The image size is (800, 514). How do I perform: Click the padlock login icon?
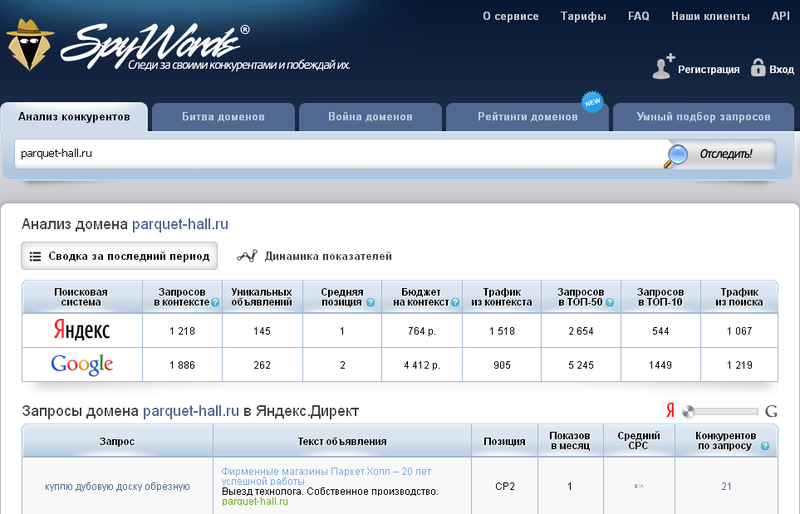[x=758, y=67]
